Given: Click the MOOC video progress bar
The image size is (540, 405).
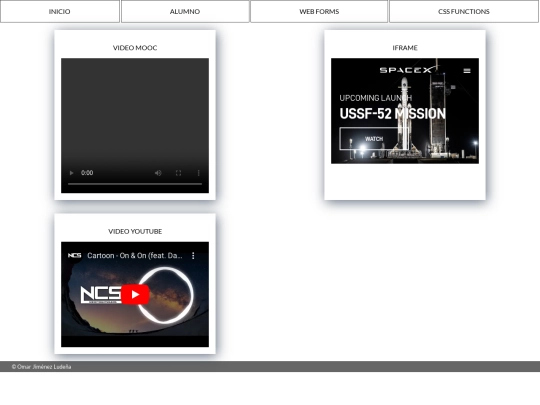Looking at the screenshot, I should (x=135, y=184).
